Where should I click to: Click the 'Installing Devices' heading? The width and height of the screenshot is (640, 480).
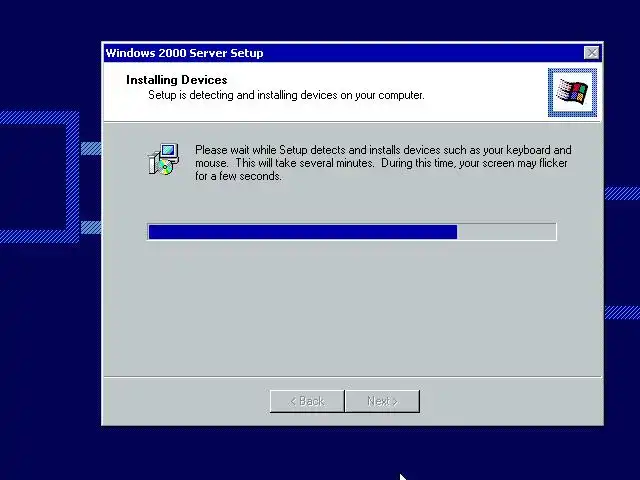[177, 80]
